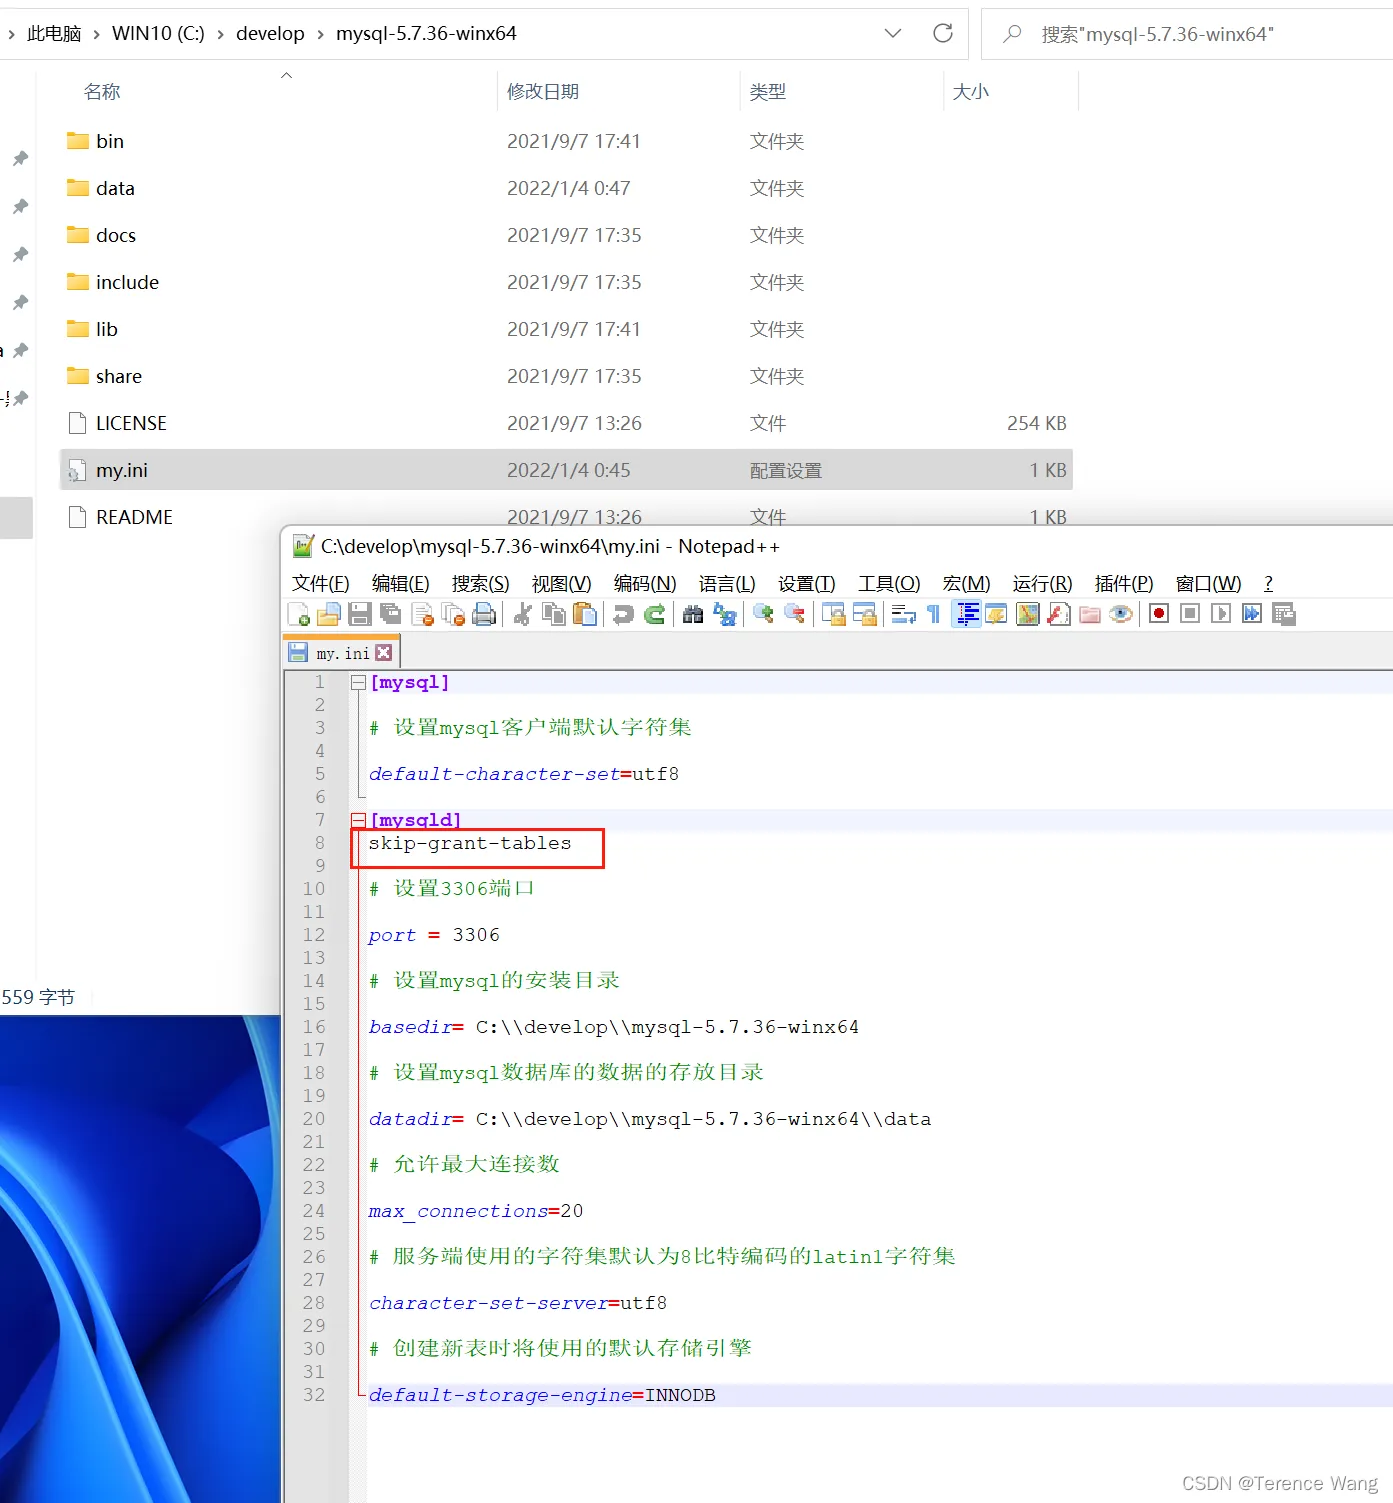
Task: Play back the recorded macro icon
Action: click(1221, 614)
